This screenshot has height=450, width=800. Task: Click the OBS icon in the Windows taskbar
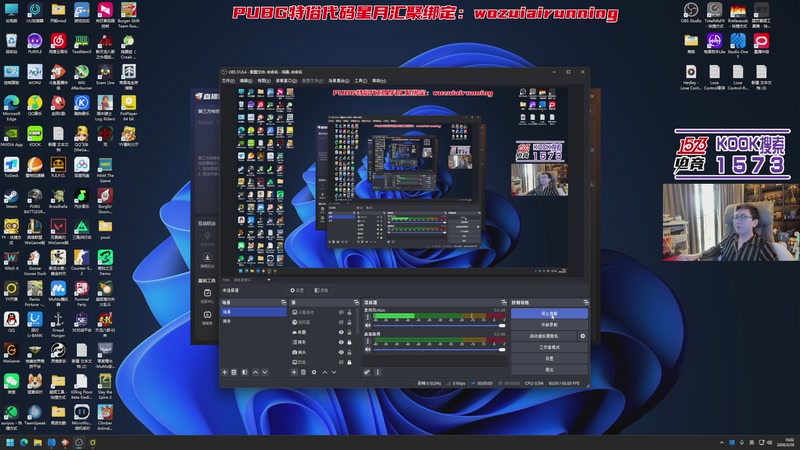click(79, 442)
